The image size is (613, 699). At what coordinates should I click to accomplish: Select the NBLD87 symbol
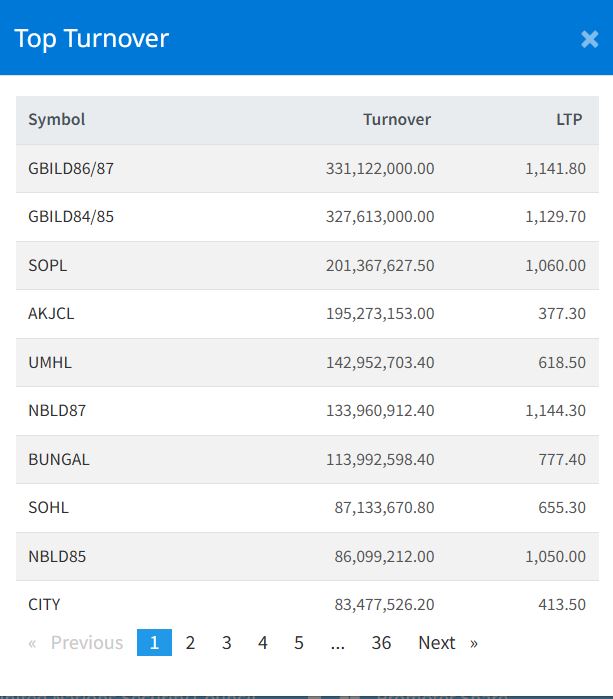(57, 410)
